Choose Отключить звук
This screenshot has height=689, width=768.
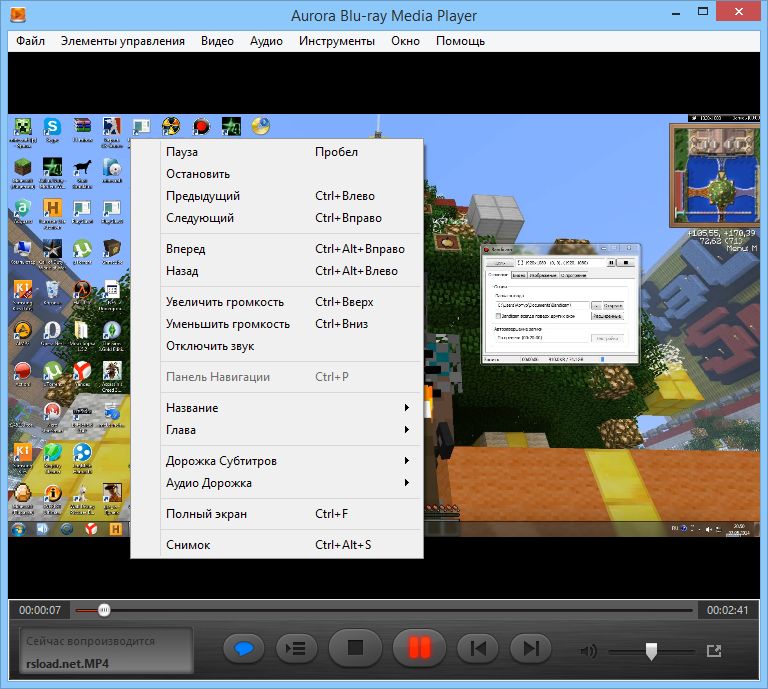pos(277,346)
